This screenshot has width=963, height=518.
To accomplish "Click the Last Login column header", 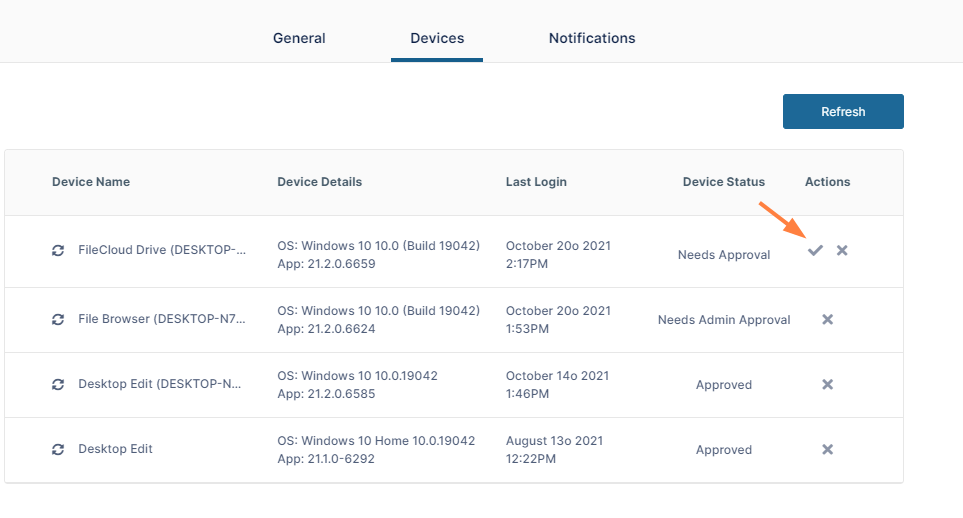I will [x=536, y=182].
